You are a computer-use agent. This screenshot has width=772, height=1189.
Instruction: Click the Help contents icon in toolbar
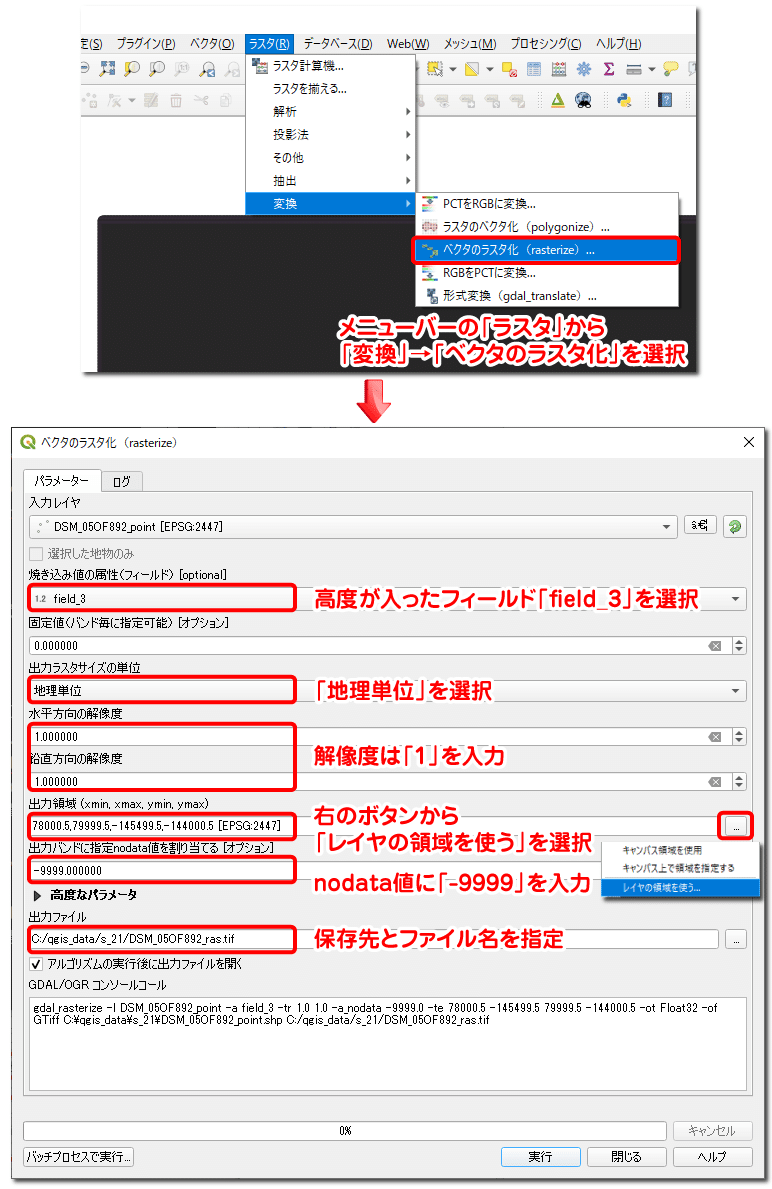click(x=665, y=100)
